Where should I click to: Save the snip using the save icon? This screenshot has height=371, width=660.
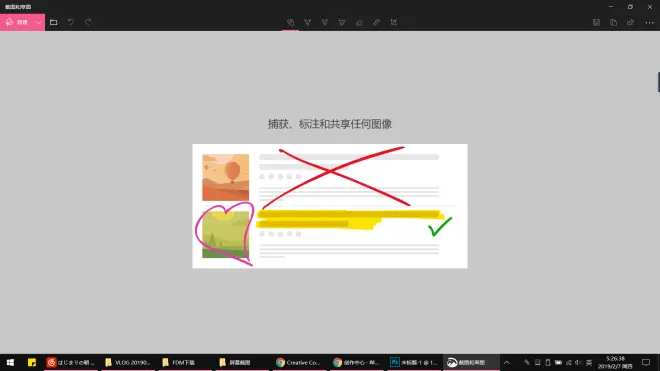point(596,22)
